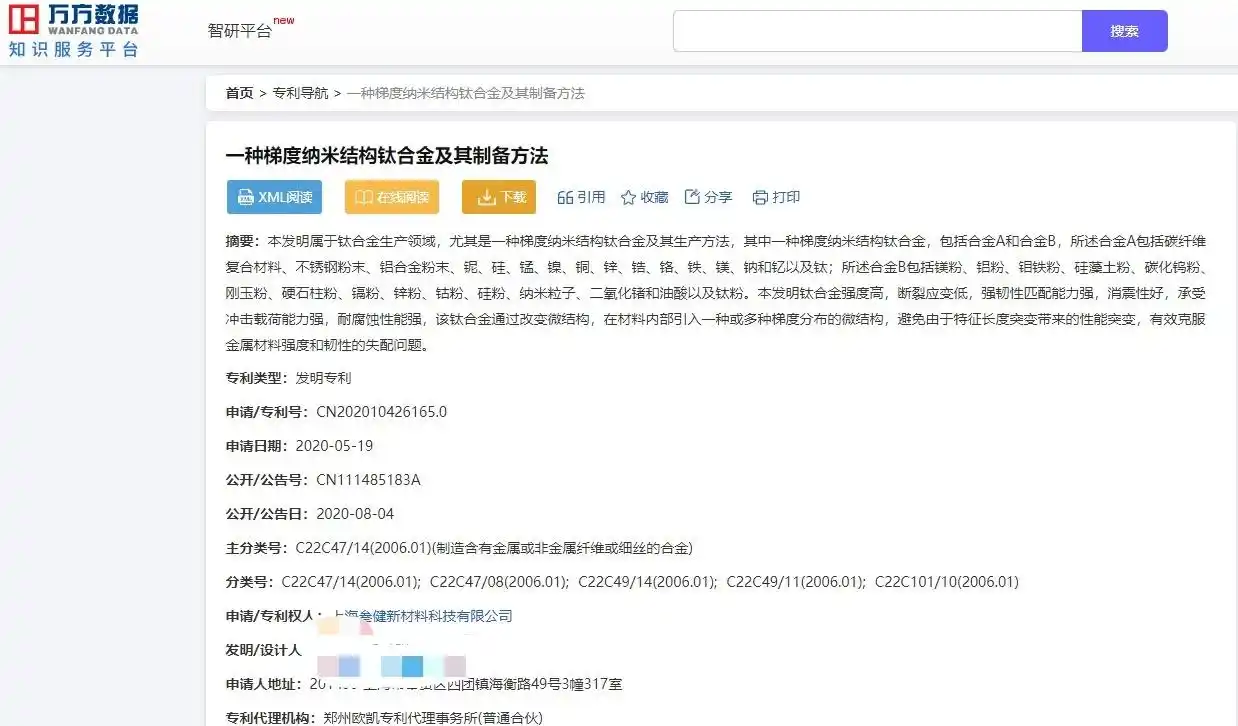The height and width of the screenshot is (726, 1238).
Task: Click the patent title breadcrumb entry
Action: coord(465,92)
